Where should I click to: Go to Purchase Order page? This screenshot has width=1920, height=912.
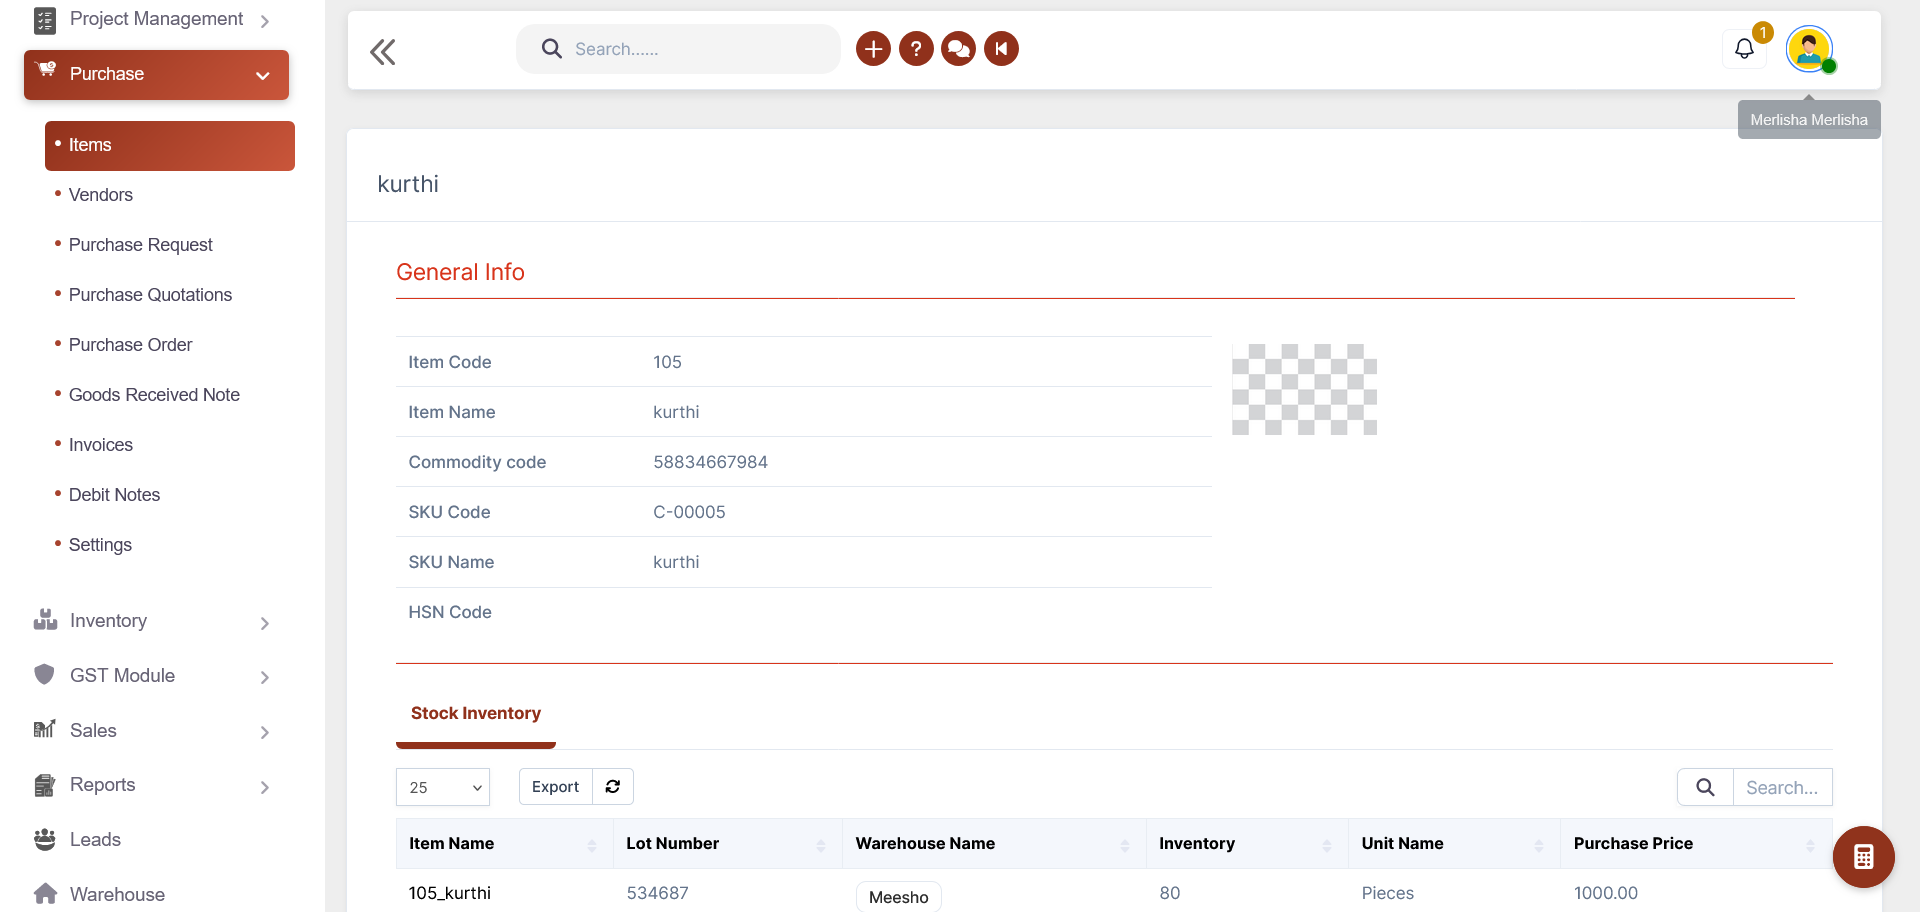coord(131,345)
